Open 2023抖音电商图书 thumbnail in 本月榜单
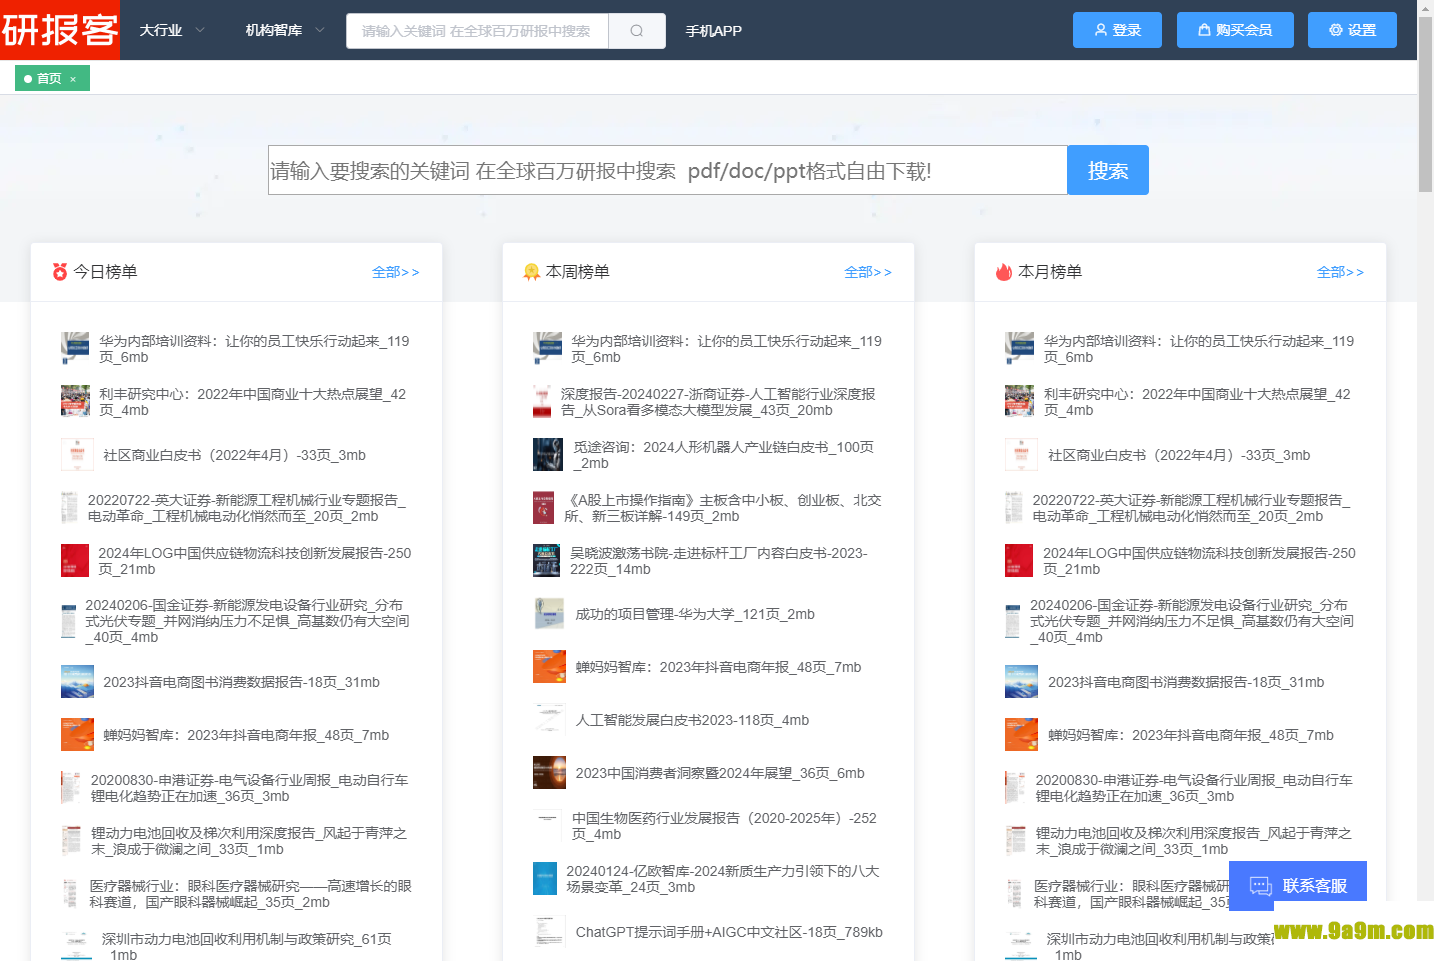Image resolution: width=1434 pixels, height=961 pixels. [1021, 682]
